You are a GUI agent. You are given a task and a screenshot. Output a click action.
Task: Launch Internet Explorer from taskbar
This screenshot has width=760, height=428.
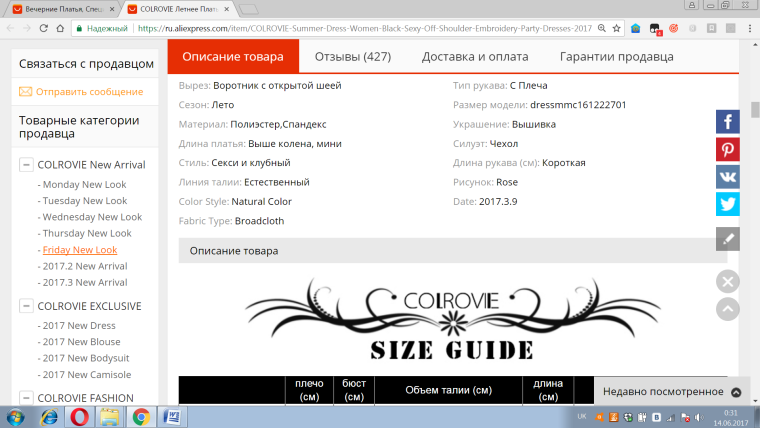click(x=49, y=417)
